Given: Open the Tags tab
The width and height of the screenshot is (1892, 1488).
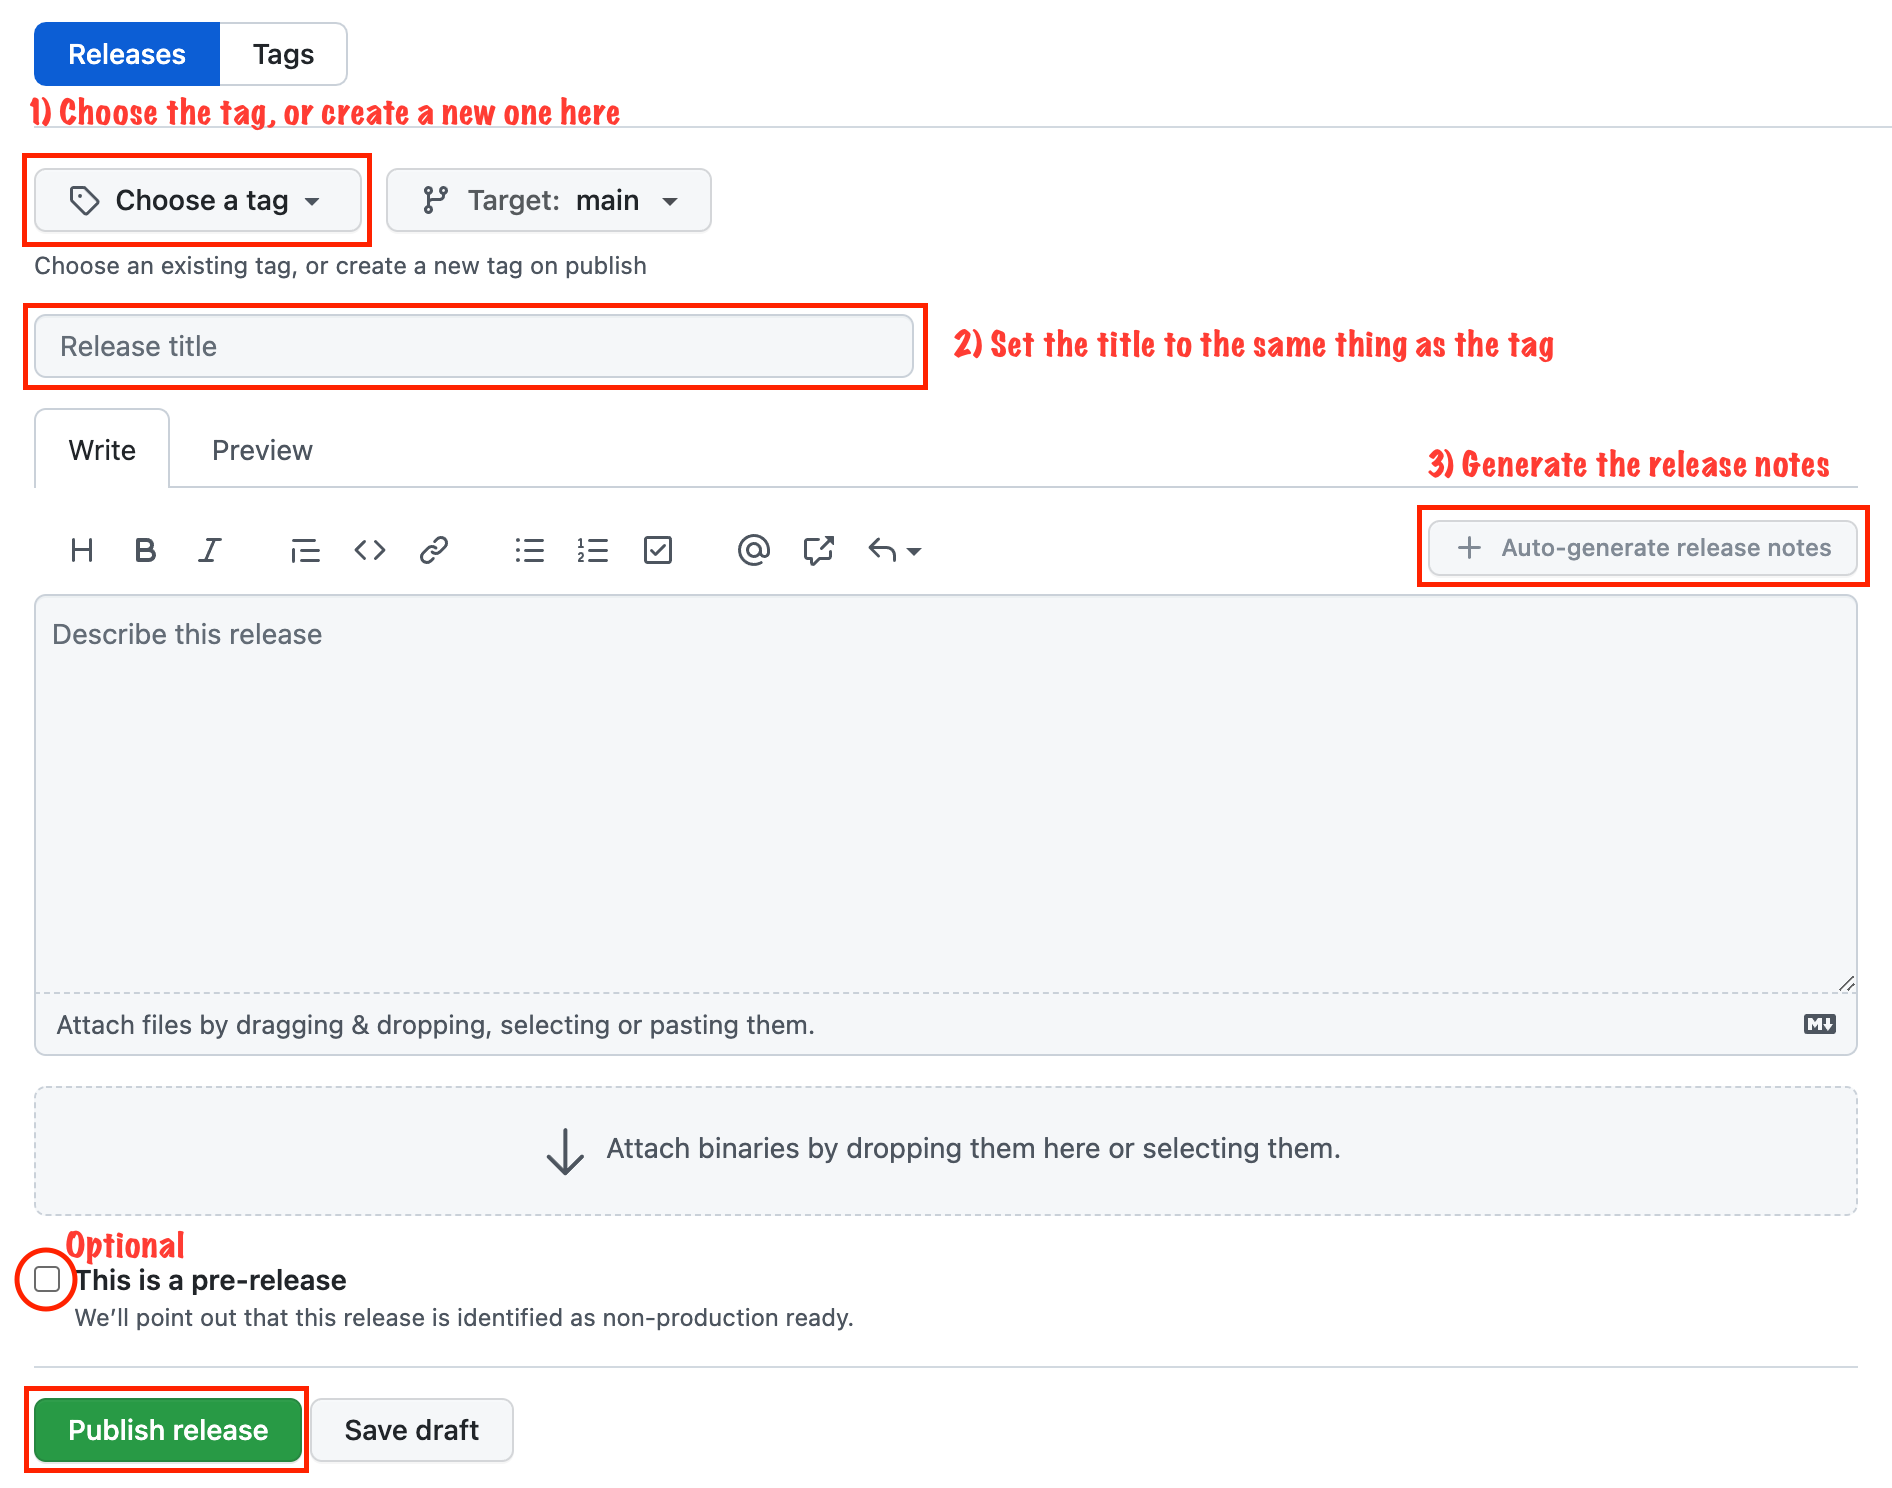Looking at the screenshot, I should (x=283, y=54).
